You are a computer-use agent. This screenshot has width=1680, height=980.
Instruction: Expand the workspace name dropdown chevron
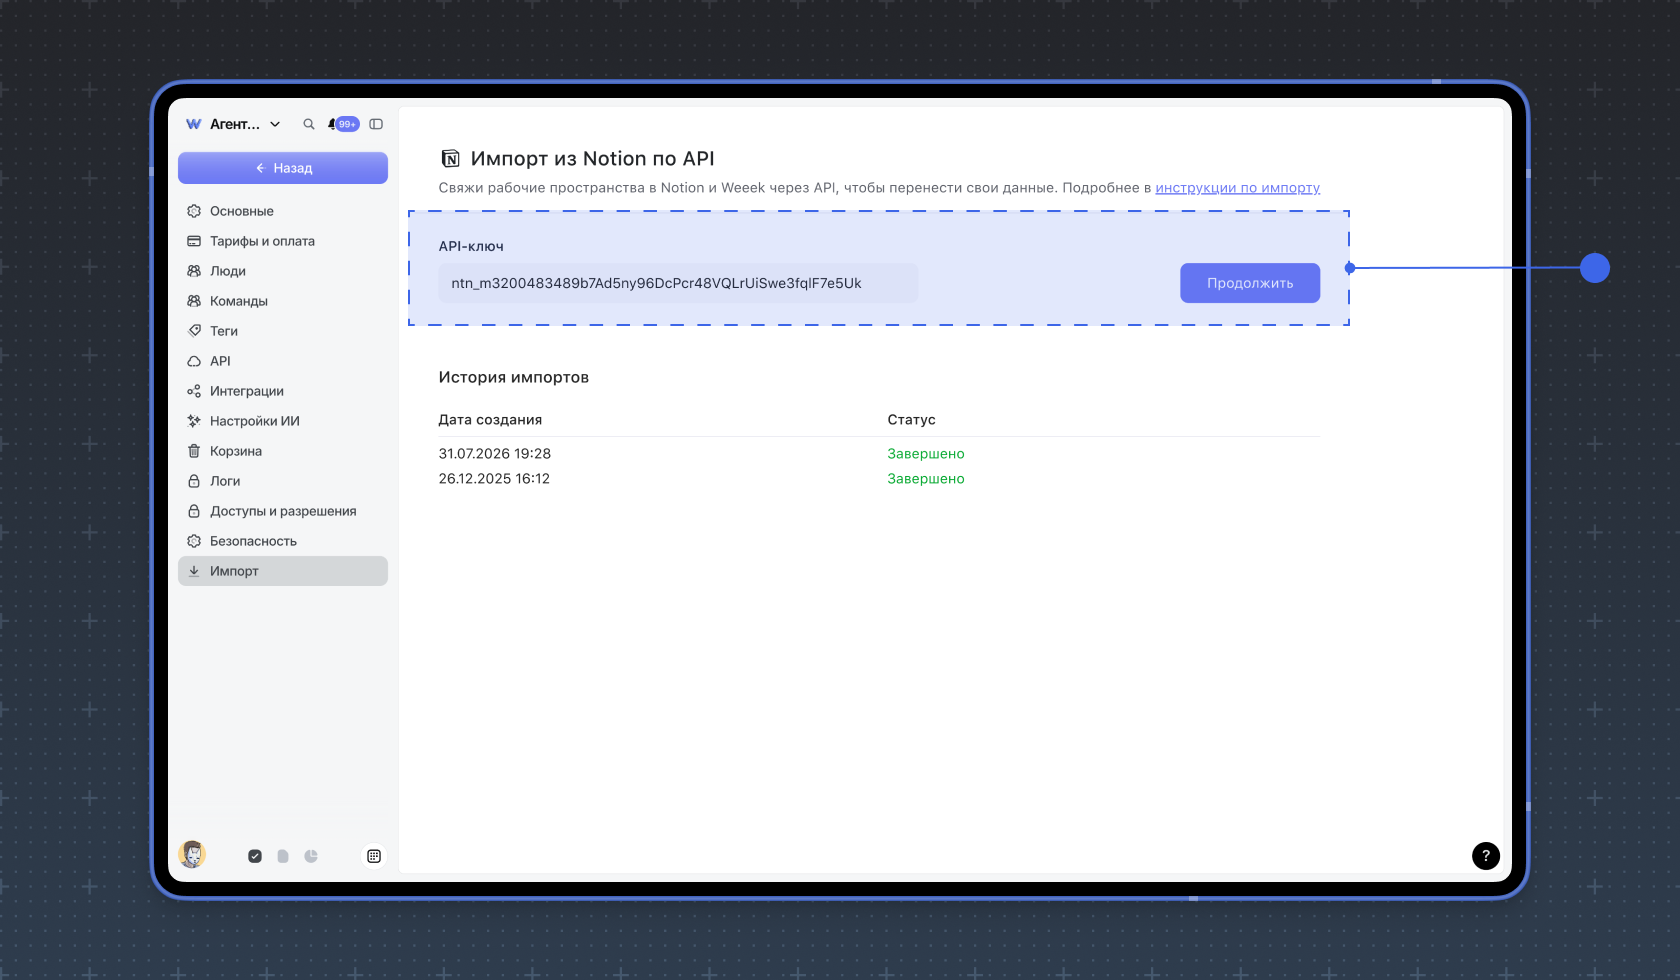click(275, 124)
